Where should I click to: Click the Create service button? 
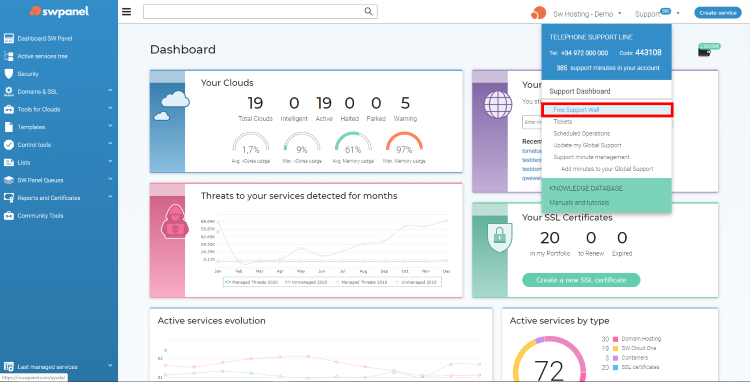coord(717,13)
